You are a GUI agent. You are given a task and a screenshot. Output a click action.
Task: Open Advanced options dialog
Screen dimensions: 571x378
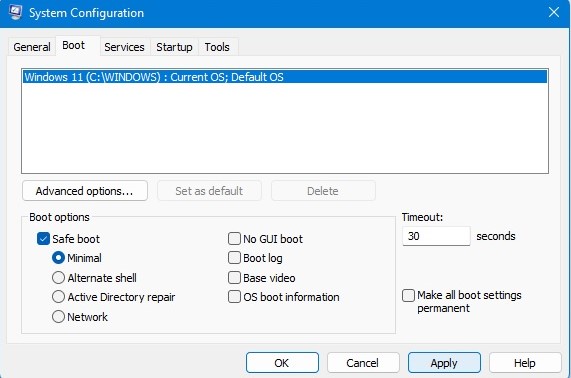click(x=85, y=191)
